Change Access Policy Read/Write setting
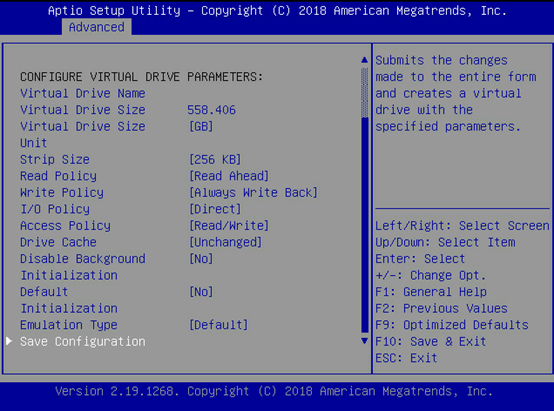The height and width of the screenshot is (411, 554). 229,226
